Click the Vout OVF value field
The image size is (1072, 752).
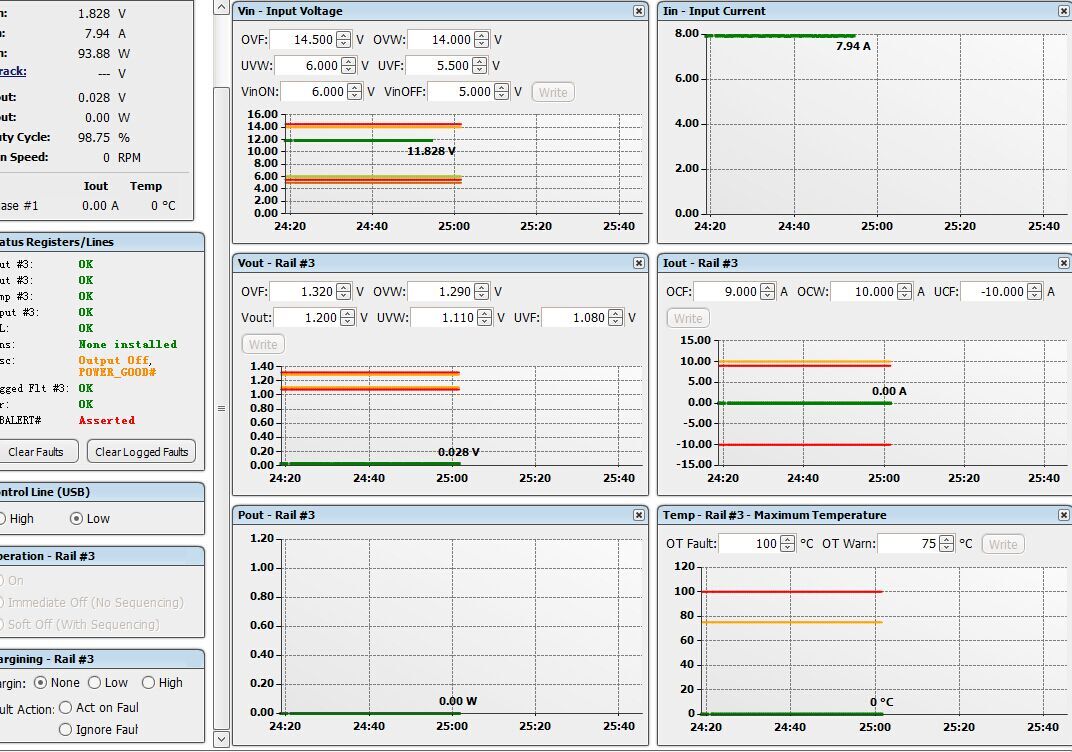303,292
